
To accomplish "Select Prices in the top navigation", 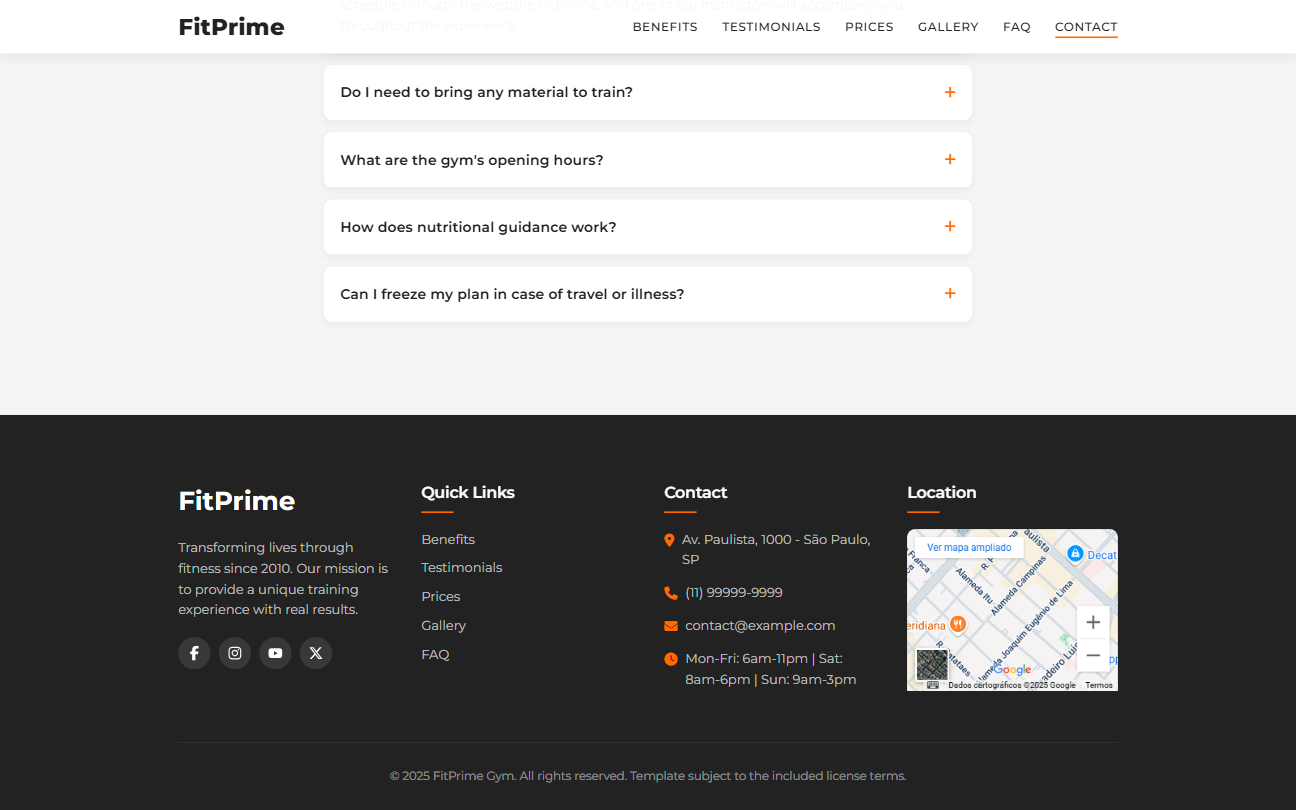I will [869, 27].
